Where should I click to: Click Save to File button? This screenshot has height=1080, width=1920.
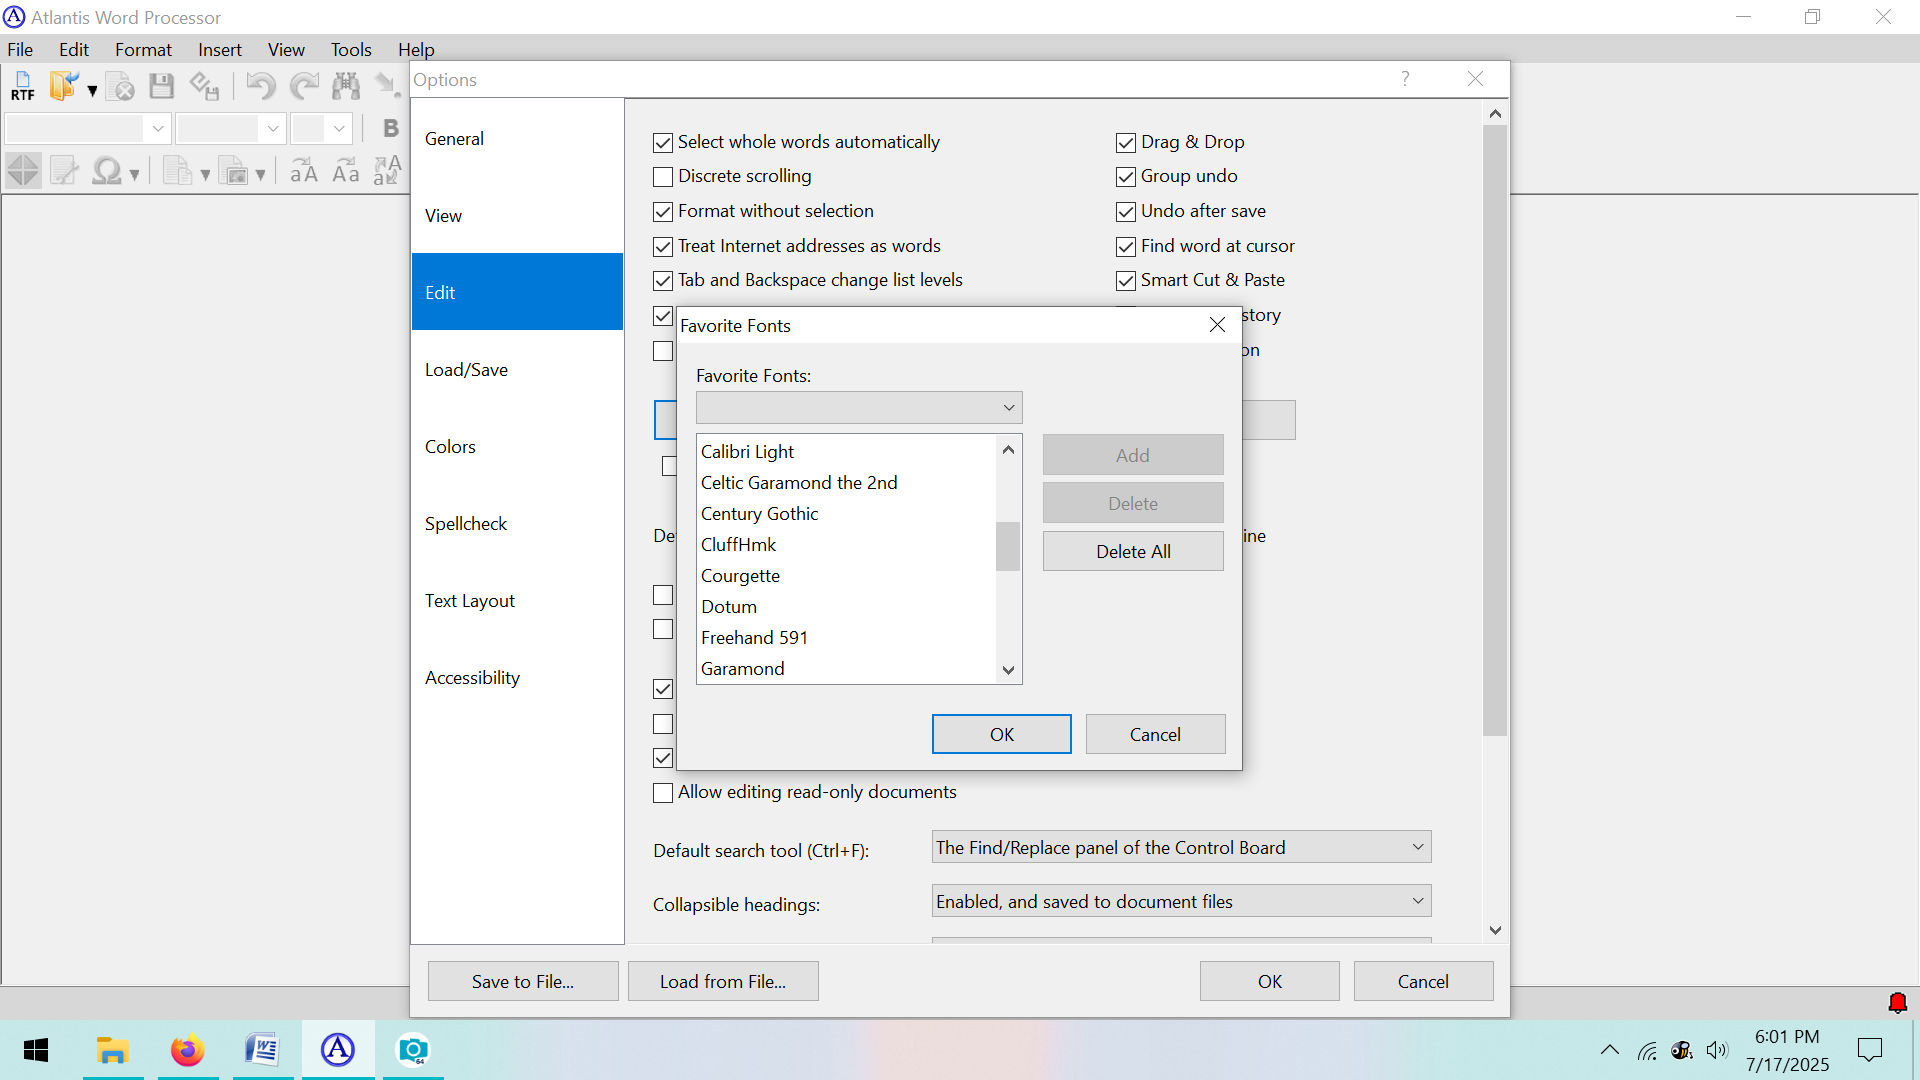[523, 981]
